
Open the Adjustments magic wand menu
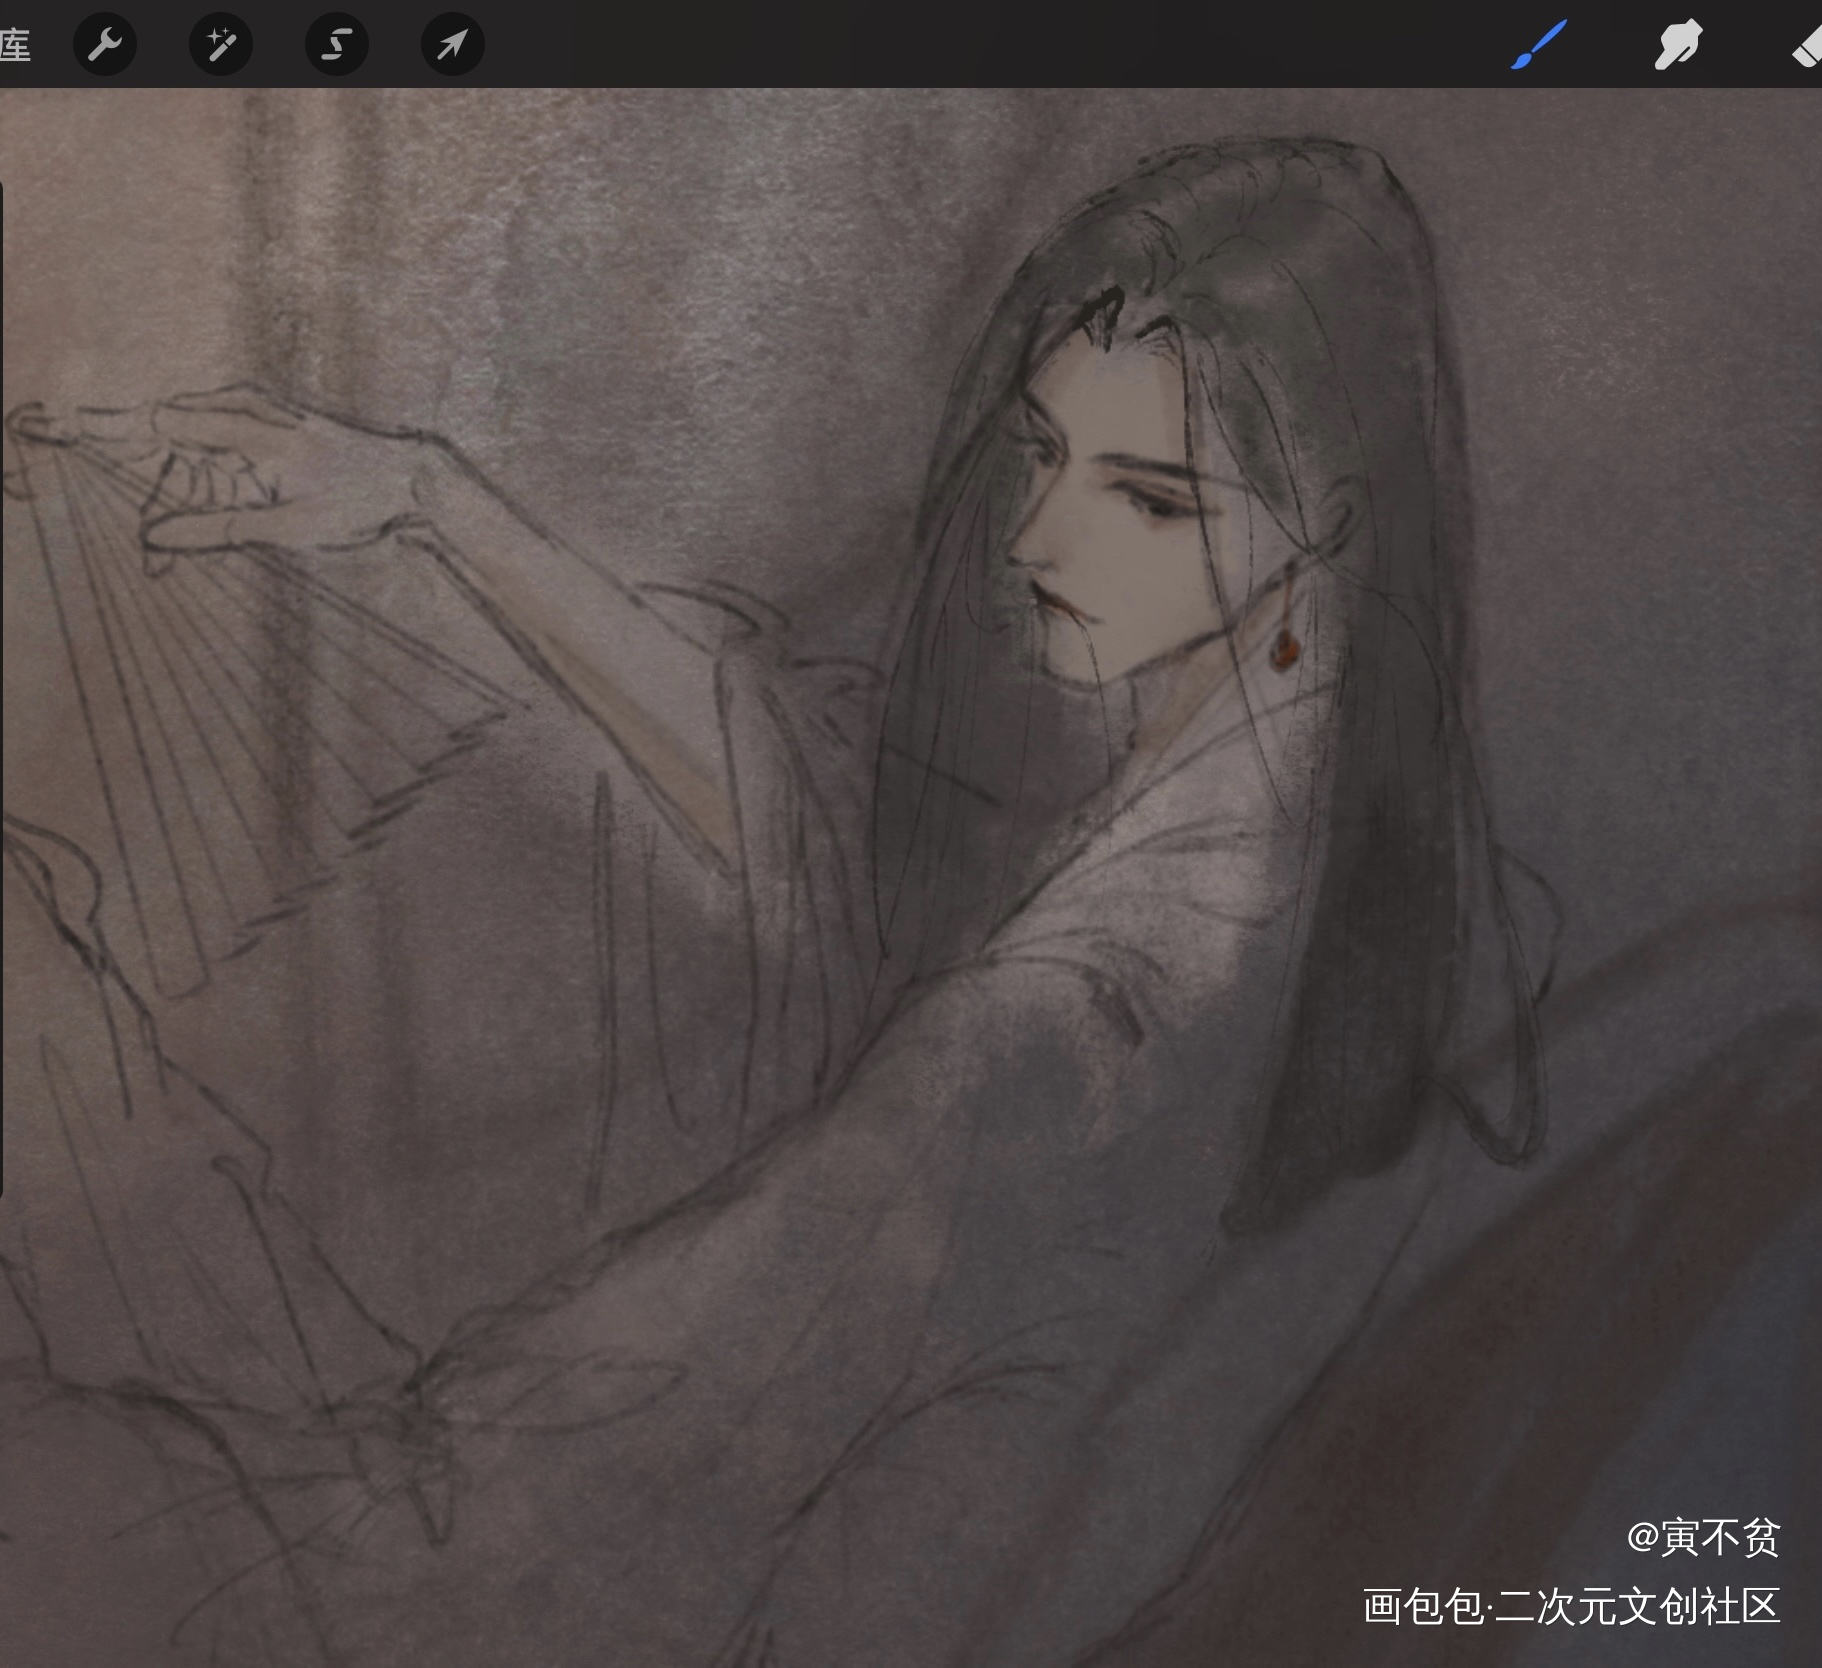(x=221, y=45)
